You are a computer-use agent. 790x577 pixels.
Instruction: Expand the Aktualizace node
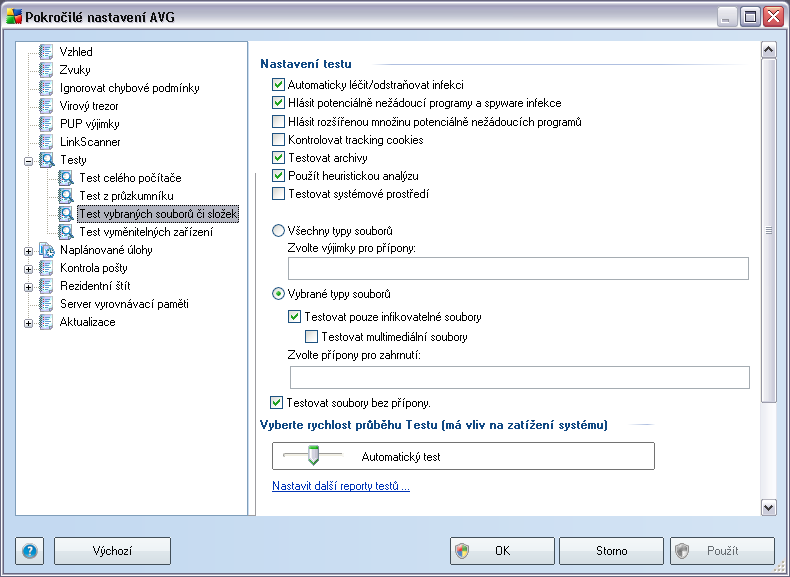tap(29, 324)
